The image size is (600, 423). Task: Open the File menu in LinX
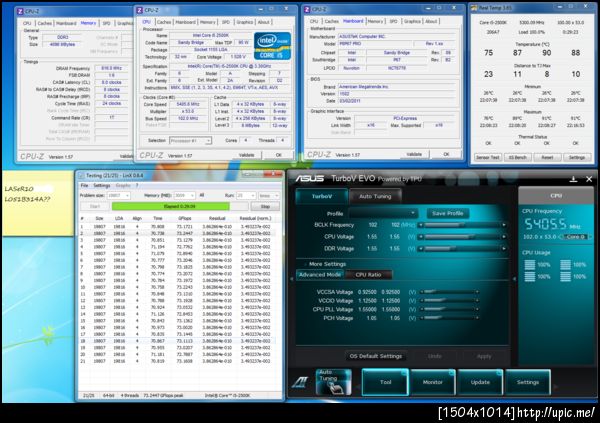pos(84,186)
